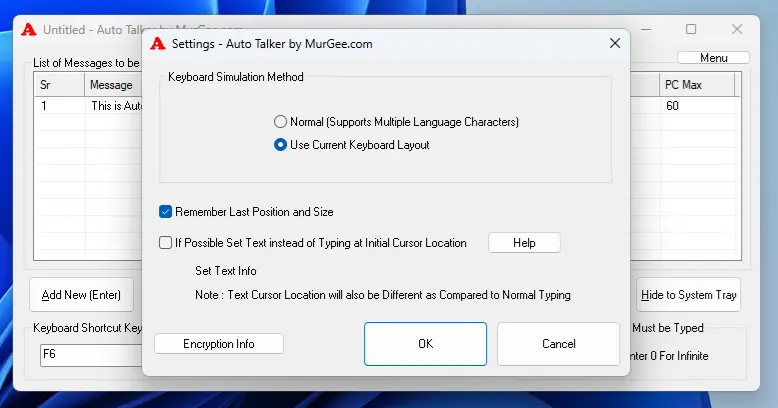Click the Keyboard Simulation Method group label

pos(236,77)
